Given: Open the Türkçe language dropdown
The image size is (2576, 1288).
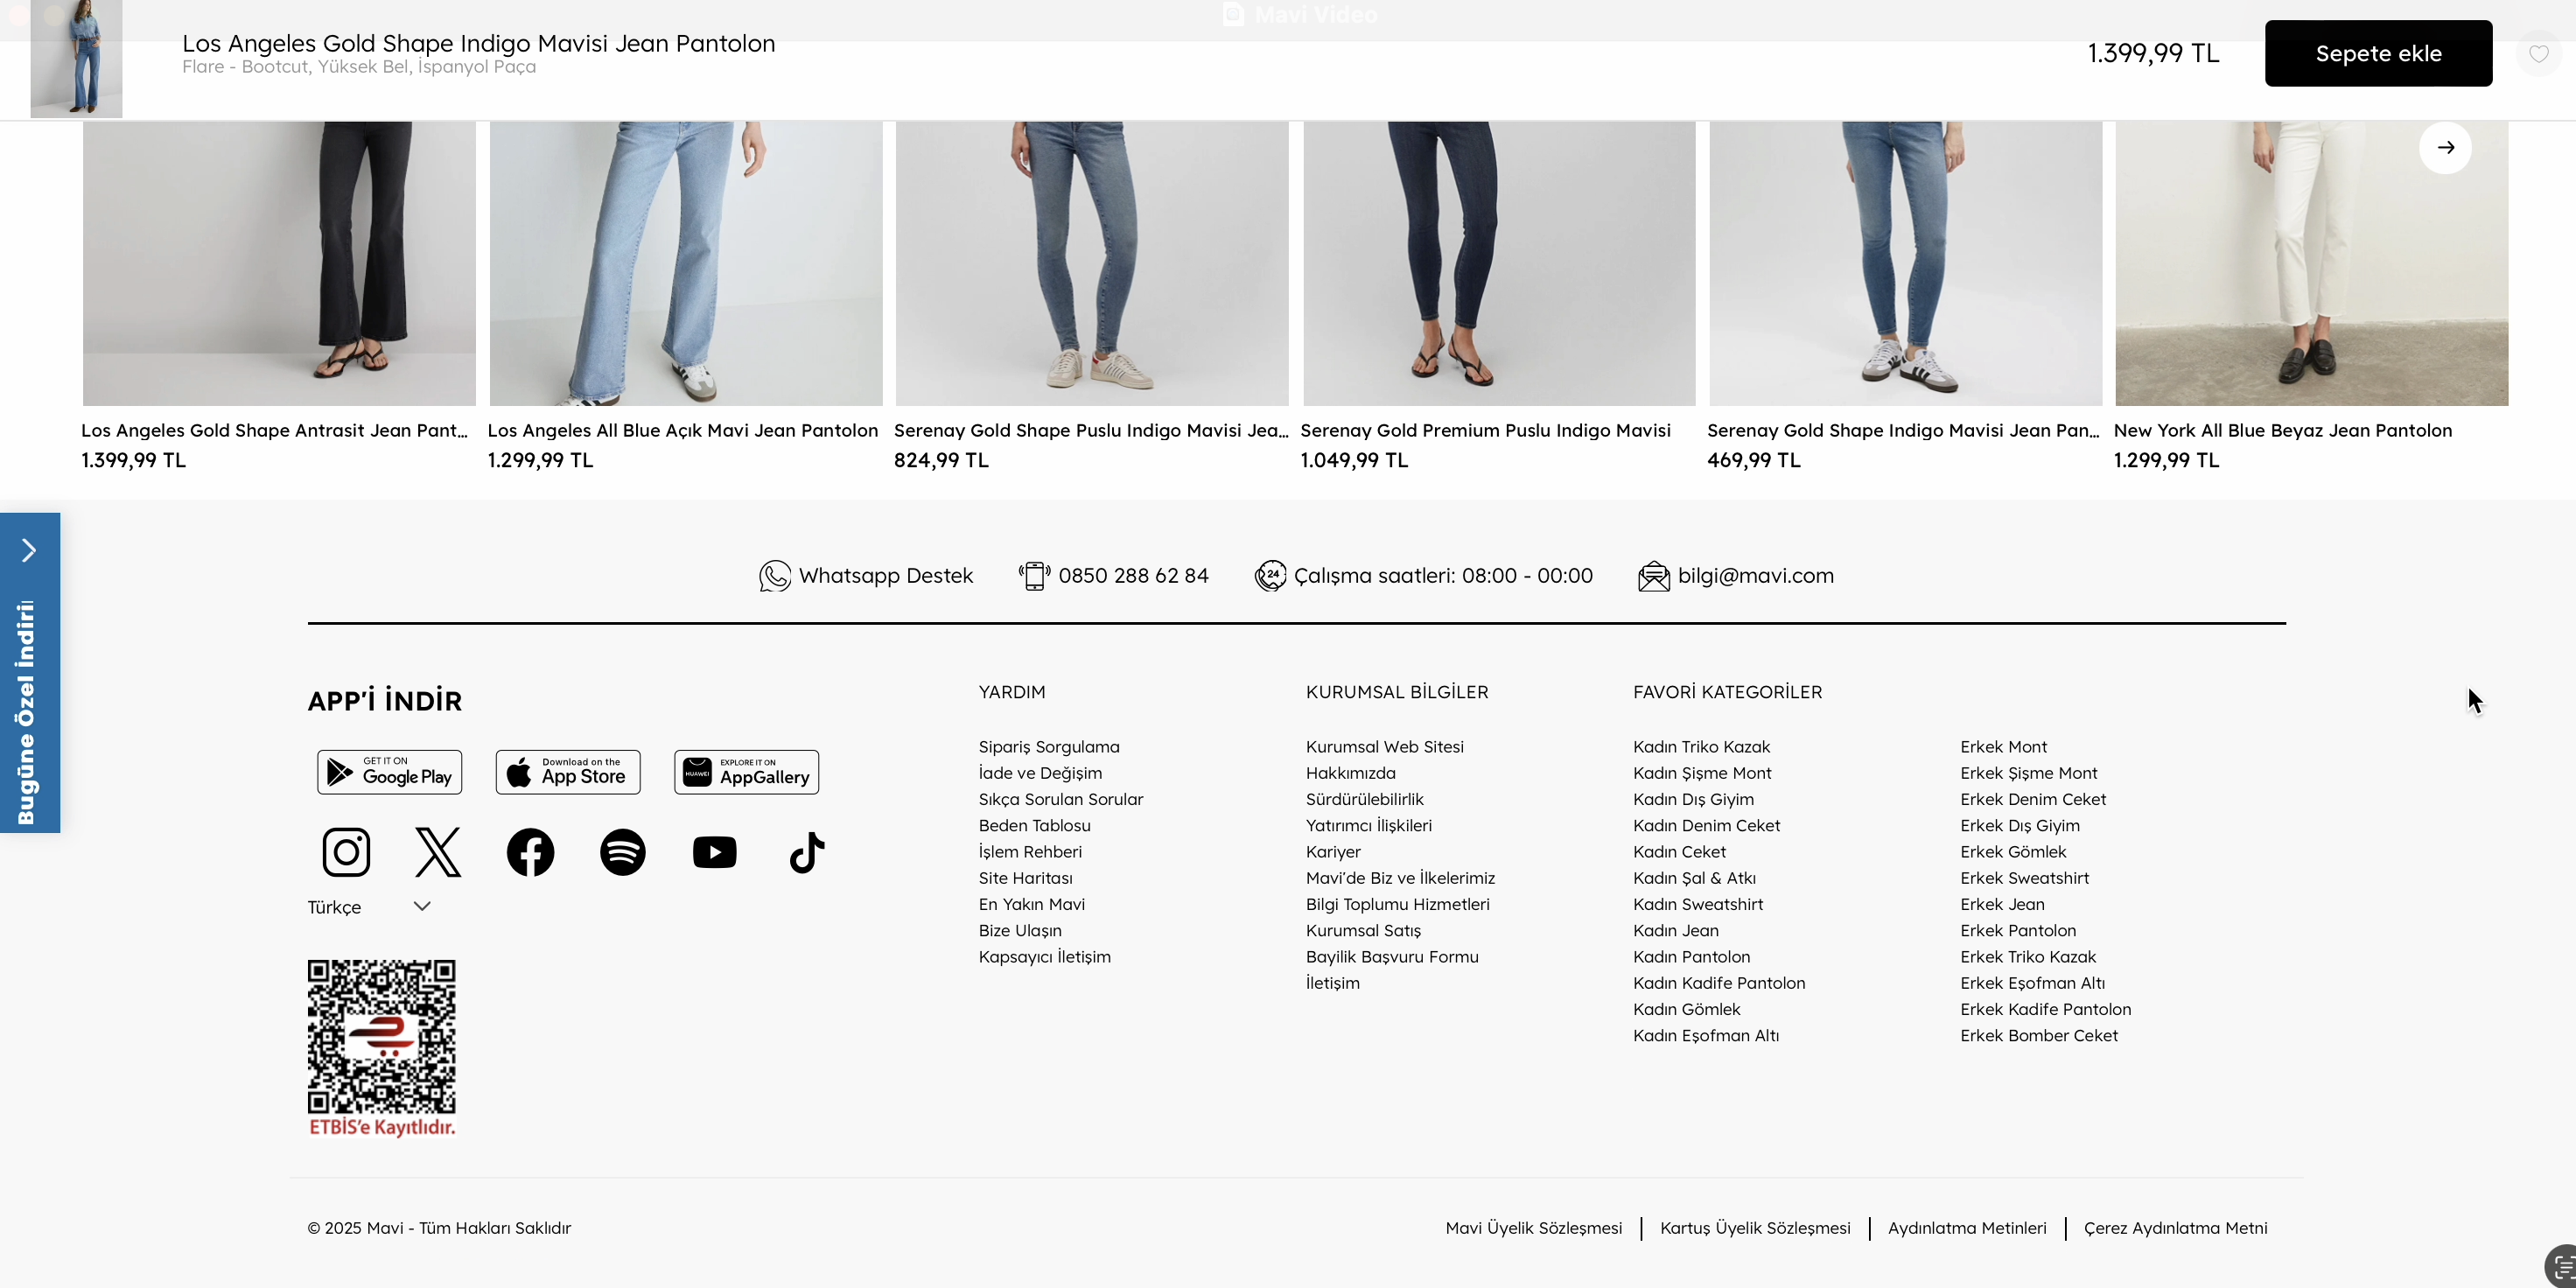Looking at the screenshot, I should click(x=369, y=907).
